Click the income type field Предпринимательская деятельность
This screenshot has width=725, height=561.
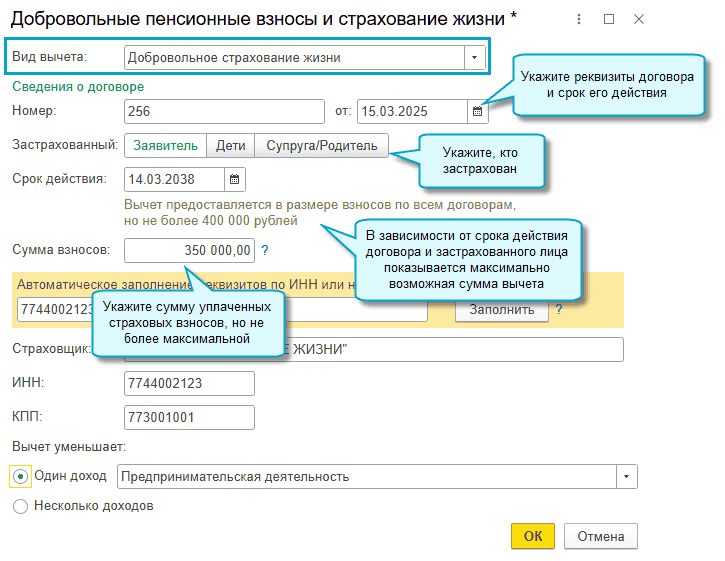pyautogui.click(x=367, y=476)
